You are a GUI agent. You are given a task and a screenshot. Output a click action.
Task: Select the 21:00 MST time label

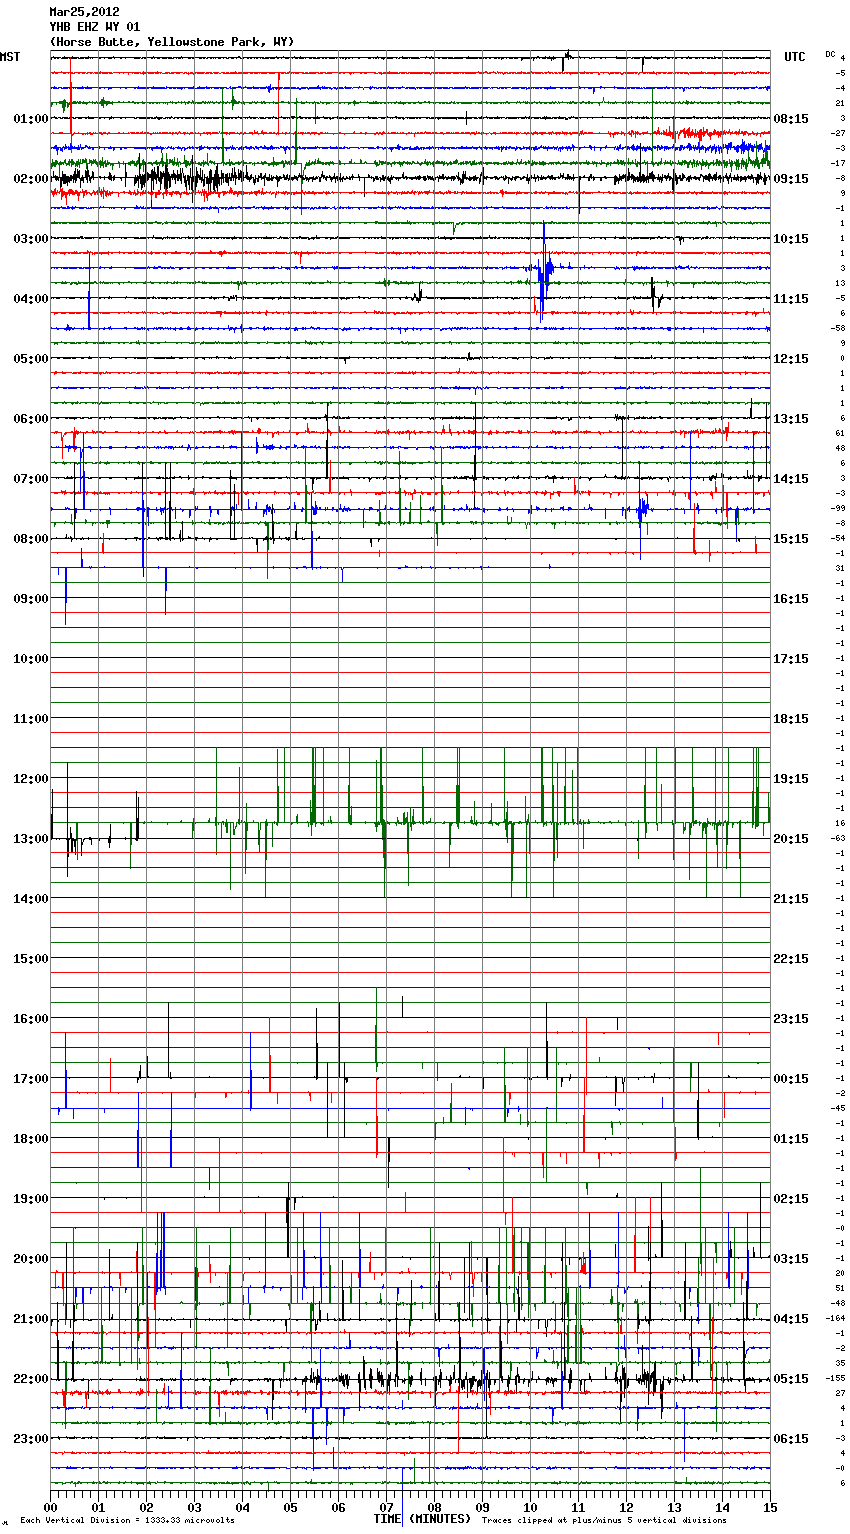[30, 1318]
